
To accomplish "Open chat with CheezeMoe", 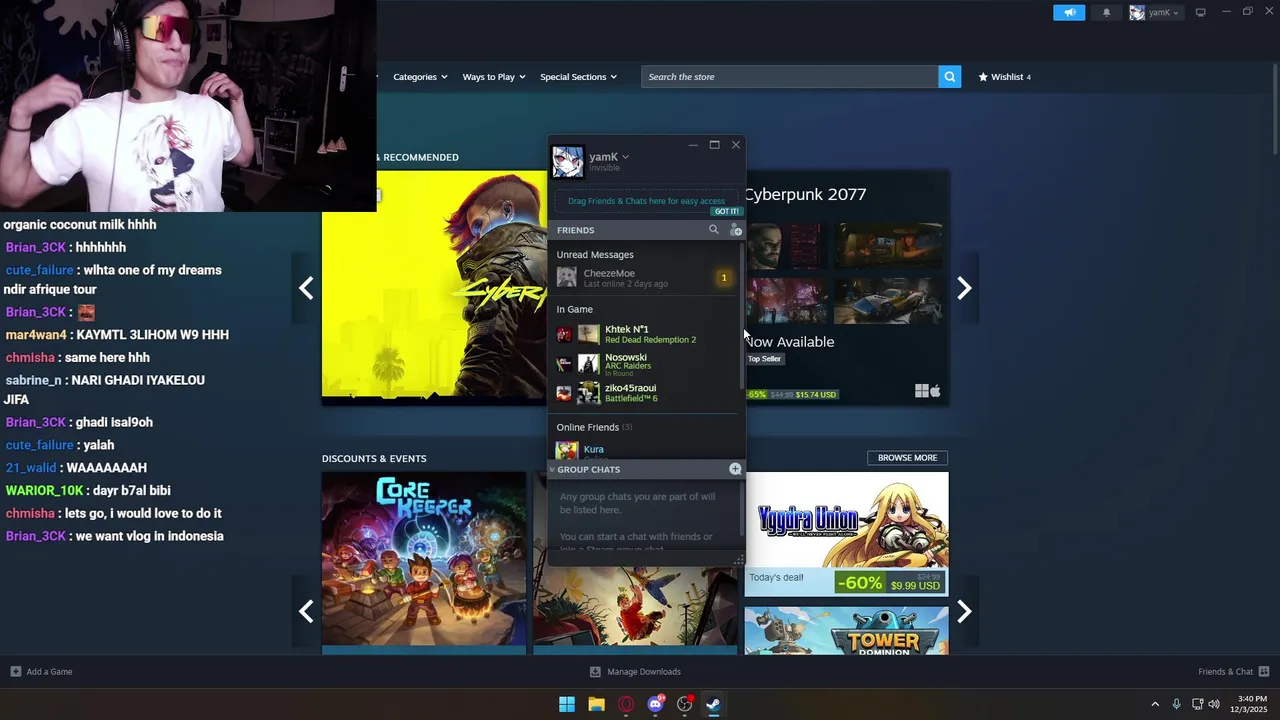I will 645,278.
